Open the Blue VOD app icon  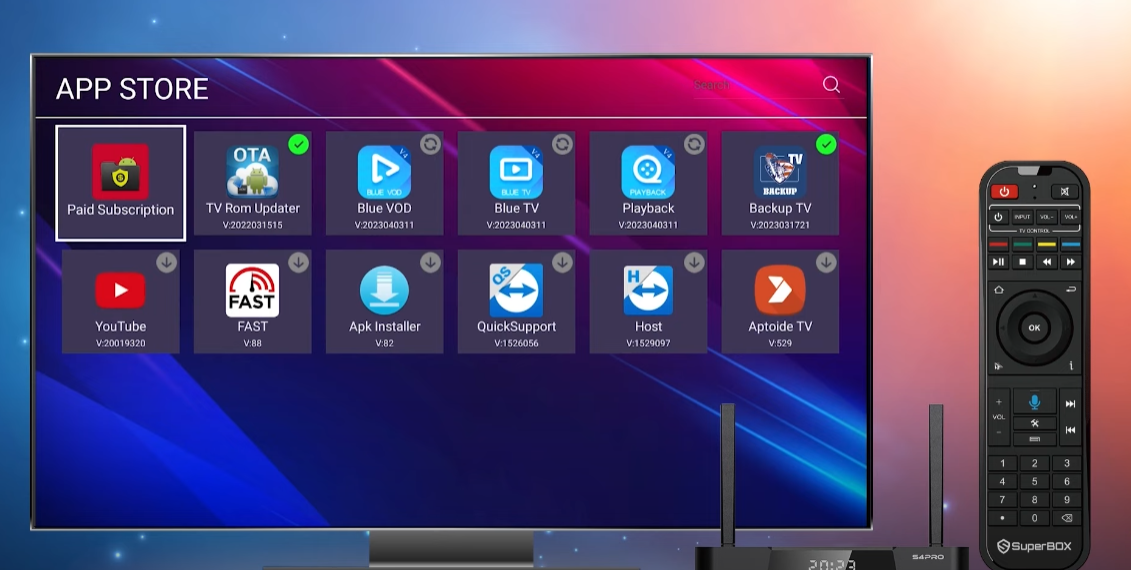point(384,172)
